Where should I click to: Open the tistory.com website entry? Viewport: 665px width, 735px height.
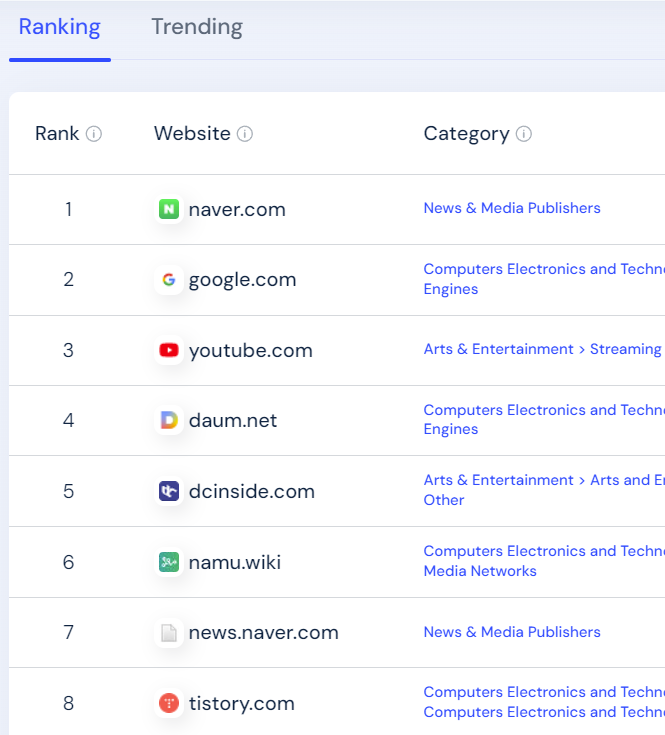242,704
